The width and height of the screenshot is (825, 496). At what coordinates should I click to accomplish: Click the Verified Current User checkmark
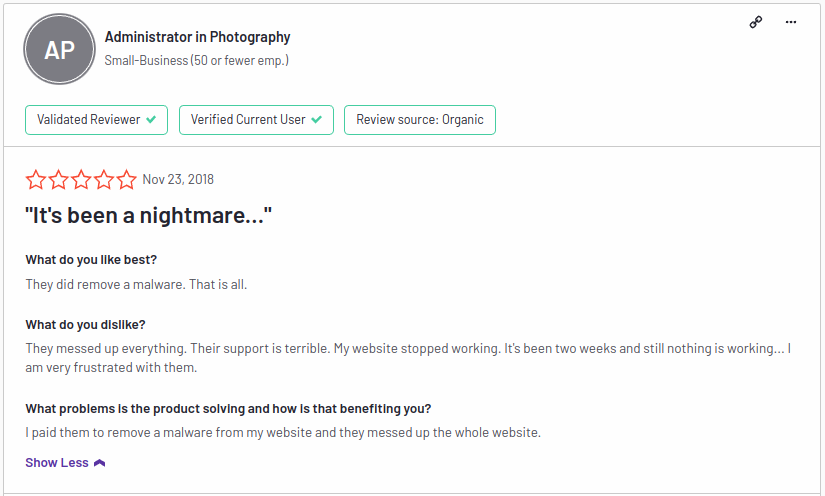coord(316,120)
